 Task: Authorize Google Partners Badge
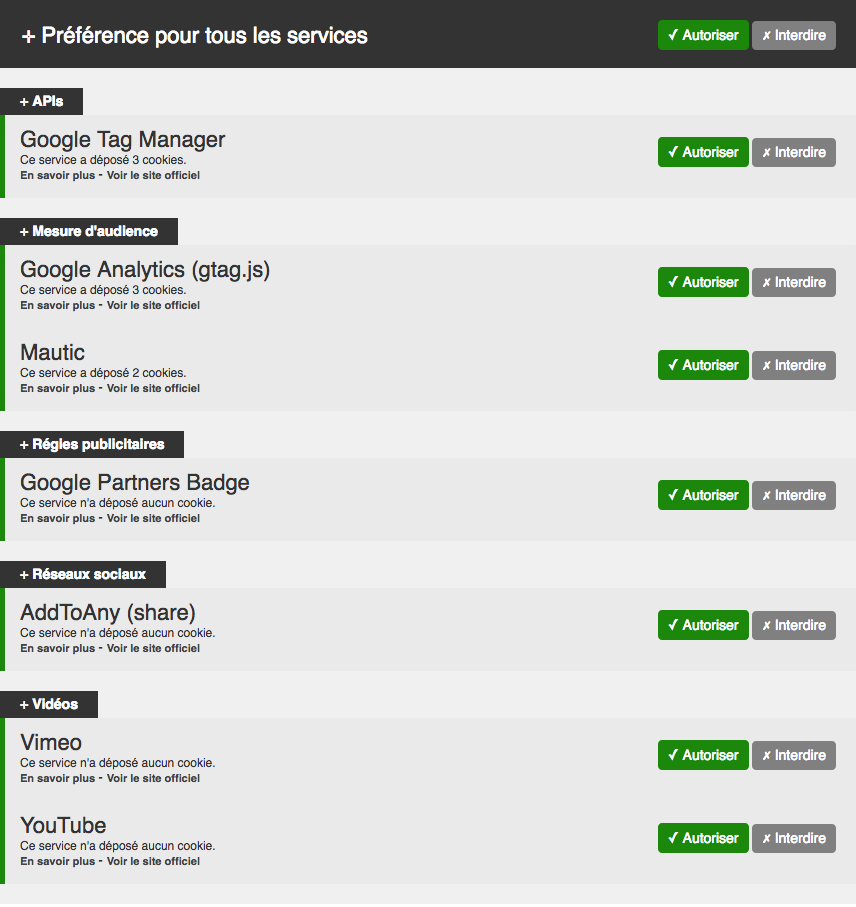pos(703,495)
